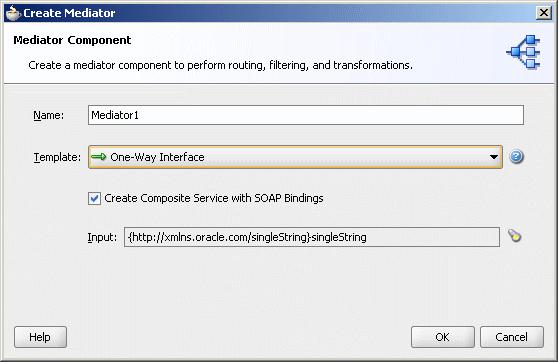558x362 pixels.
Task: Open the input schema browse flashlight icon
Action: [x=515, y=236]
